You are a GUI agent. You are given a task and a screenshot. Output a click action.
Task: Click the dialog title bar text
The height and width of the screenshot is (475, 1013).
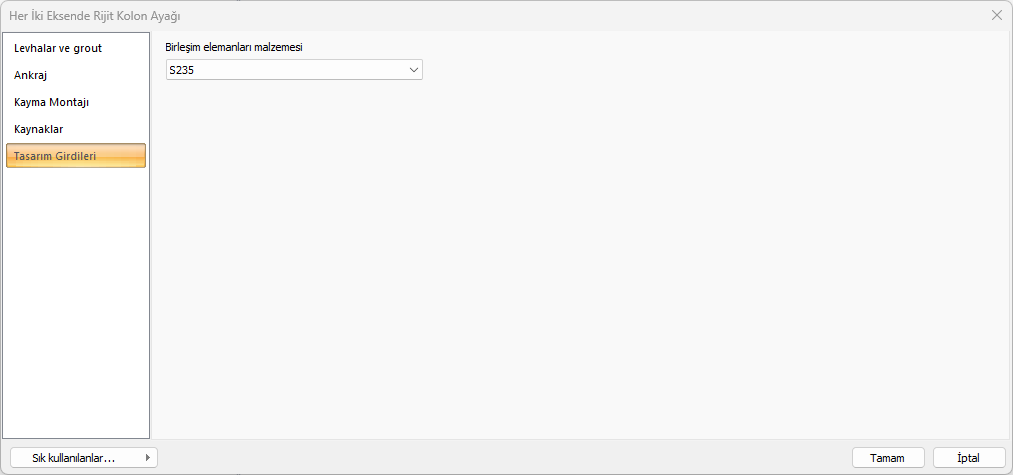(95, 15)
